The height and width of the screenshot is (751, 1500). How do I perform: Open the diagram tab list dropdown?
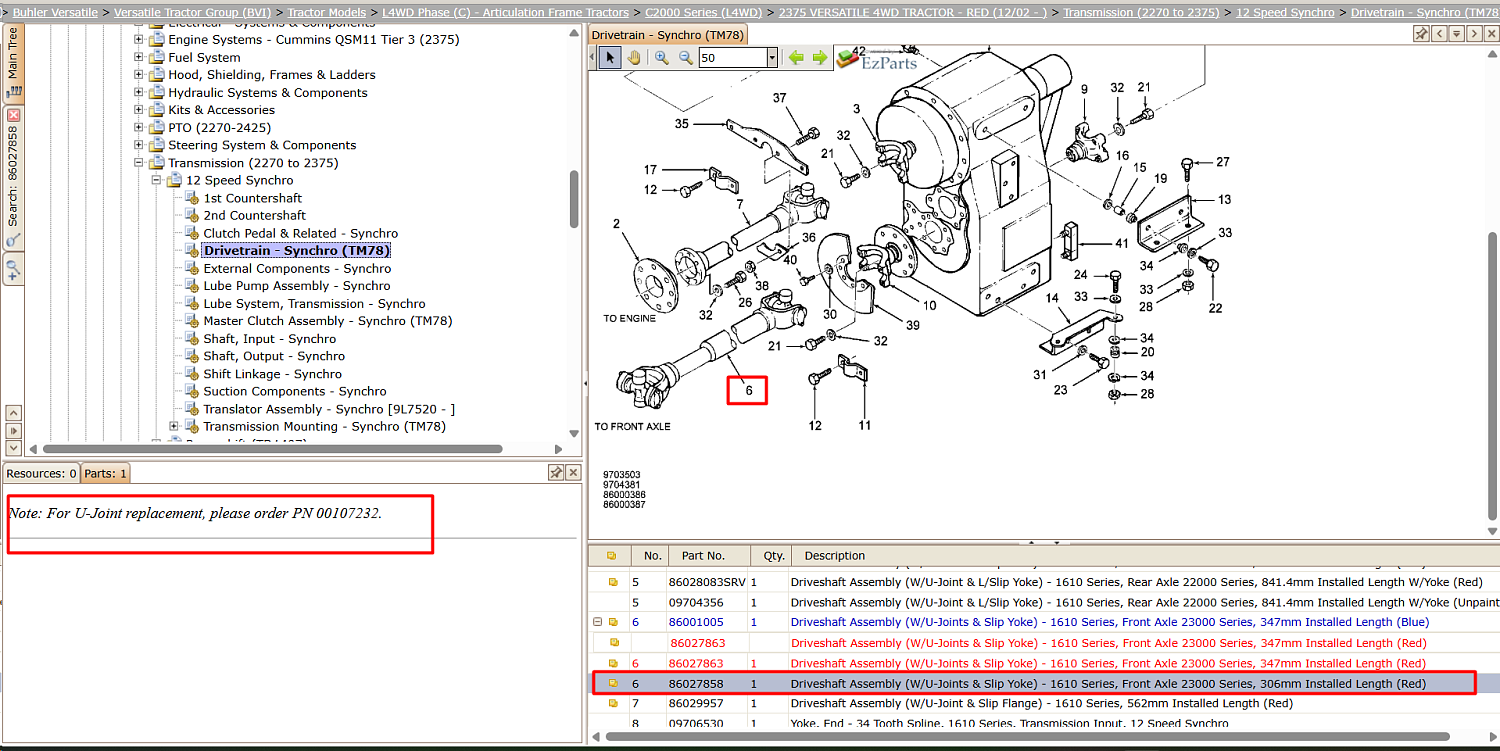[1457, 34]
